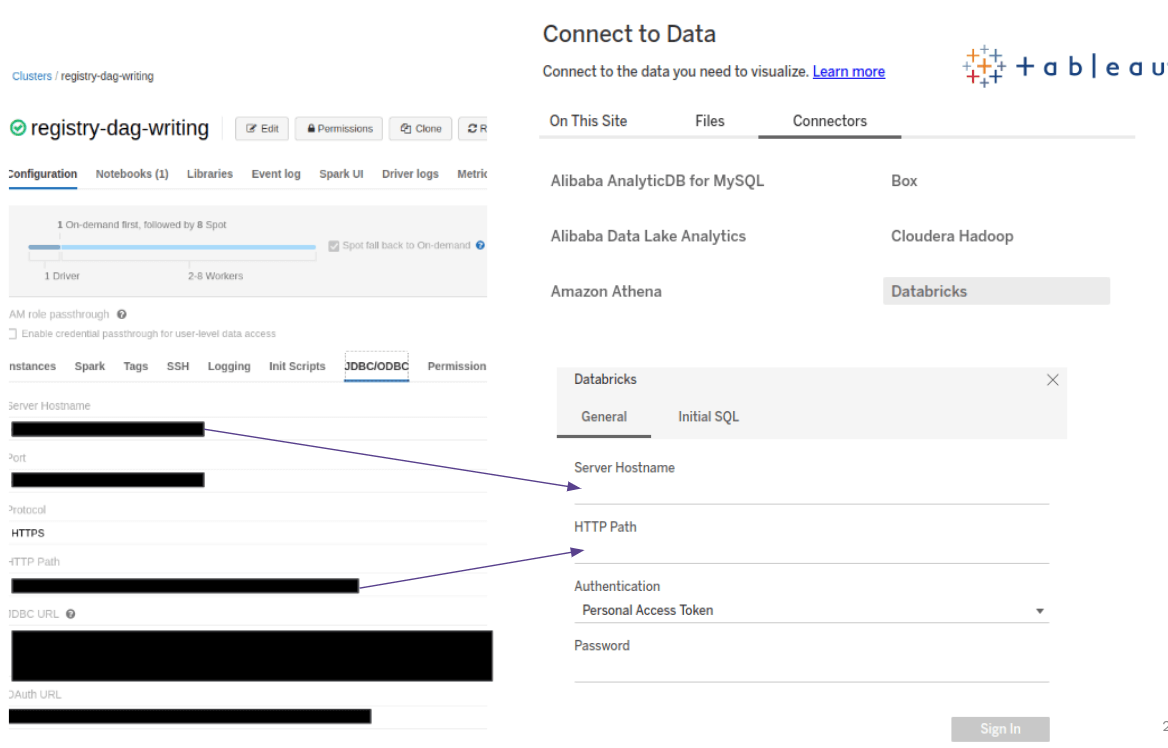Click the green running status icon beside registry-dag-writing
Viewport: 1168px width, 748px height.
coord(18,127)
